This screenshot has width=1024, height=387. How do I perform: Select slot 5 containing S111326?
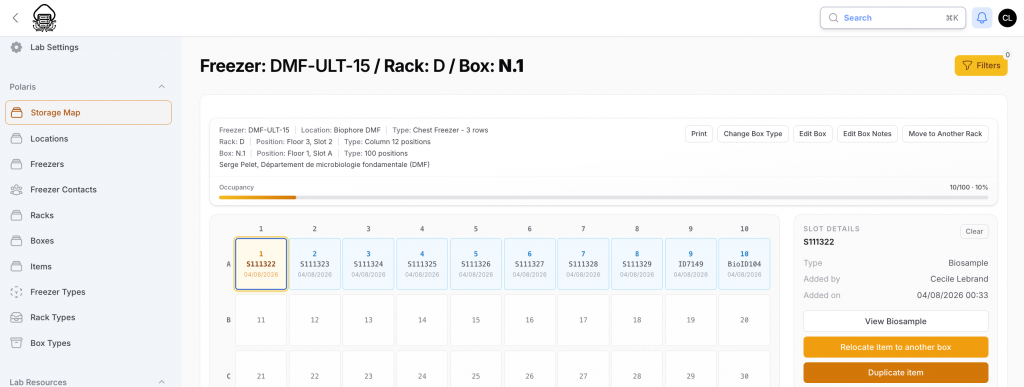coord(475,264)
